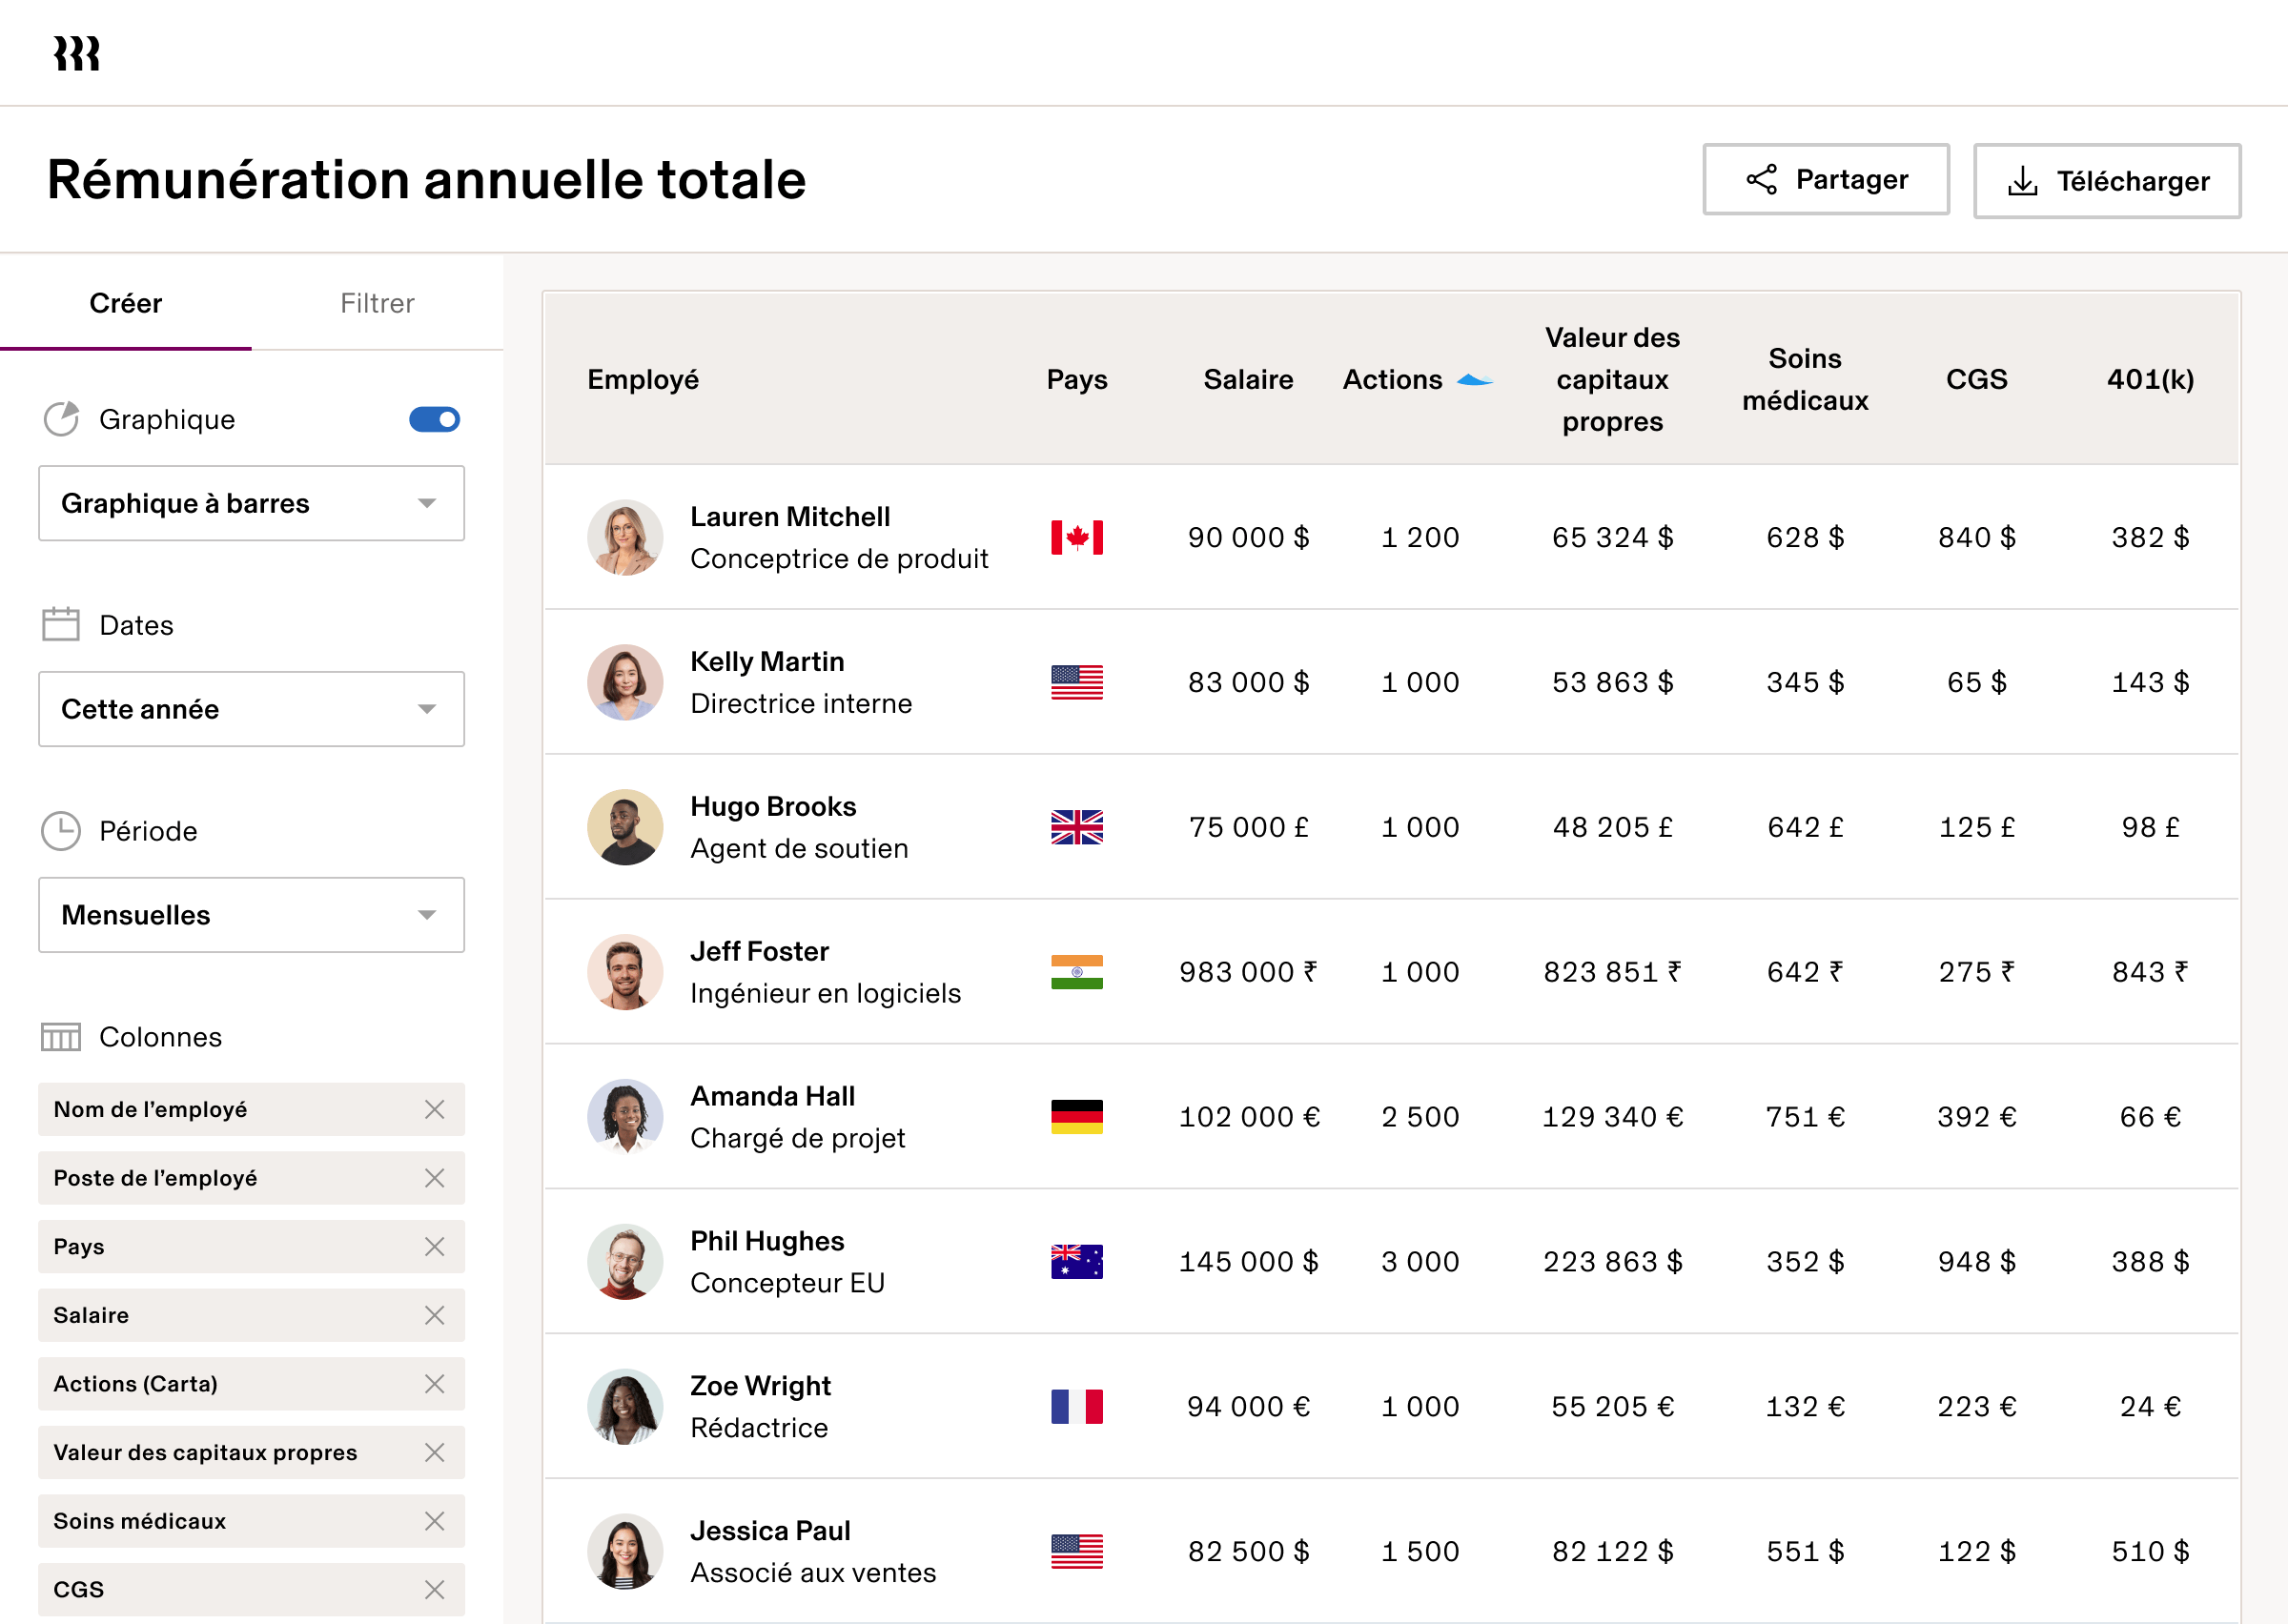
Task: Click Hugo Brooks' profile photo
Action: pyautogui.click(x=625, y=827)
